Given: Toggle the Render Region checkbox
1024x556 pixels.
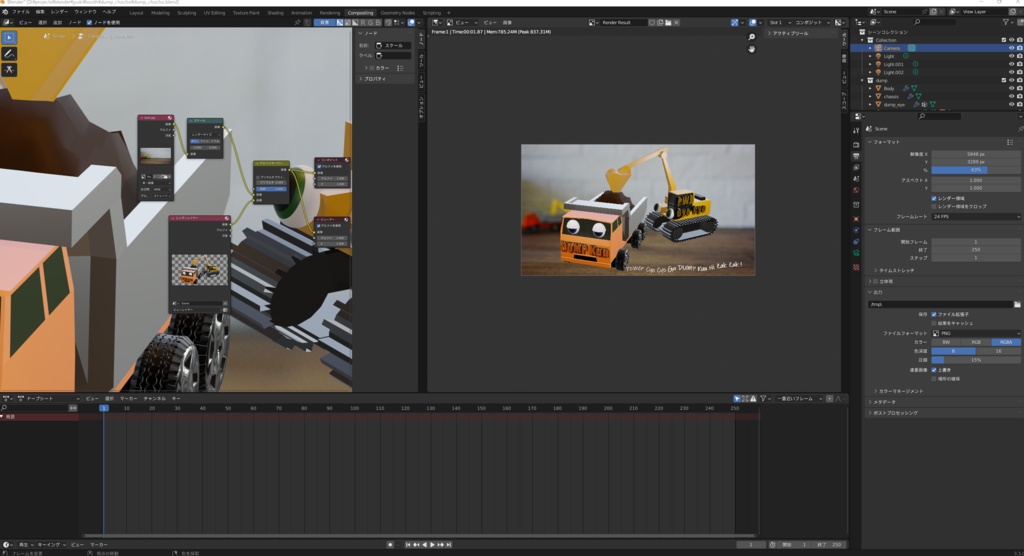Looking at the screenshot, I should [934, 198].
